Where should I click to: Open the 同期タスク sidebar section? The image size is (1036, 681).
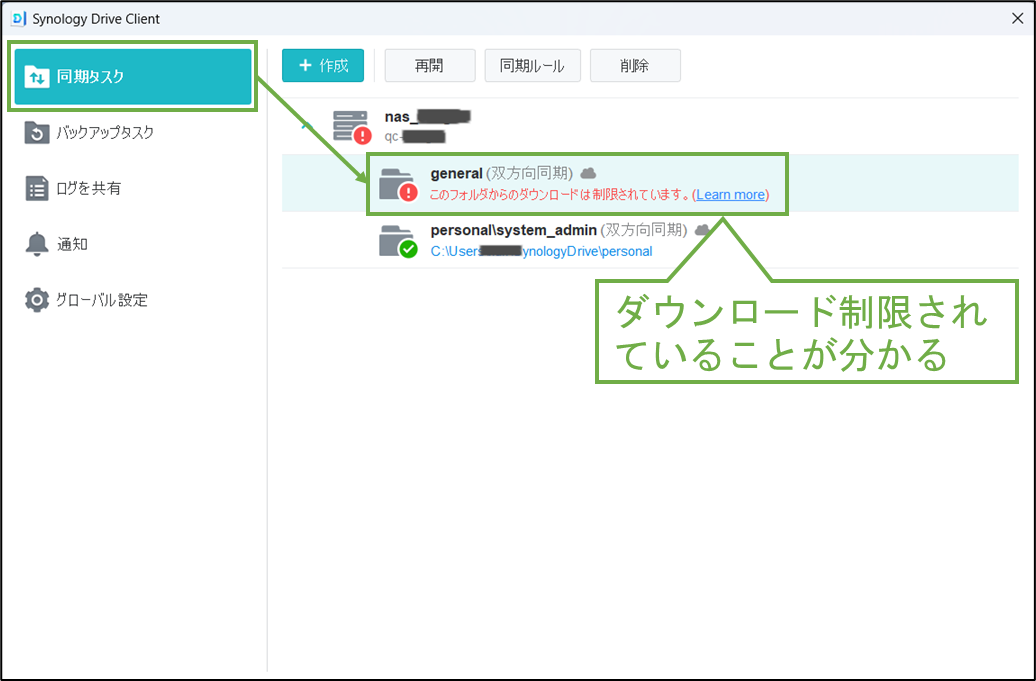pos(133,77)
